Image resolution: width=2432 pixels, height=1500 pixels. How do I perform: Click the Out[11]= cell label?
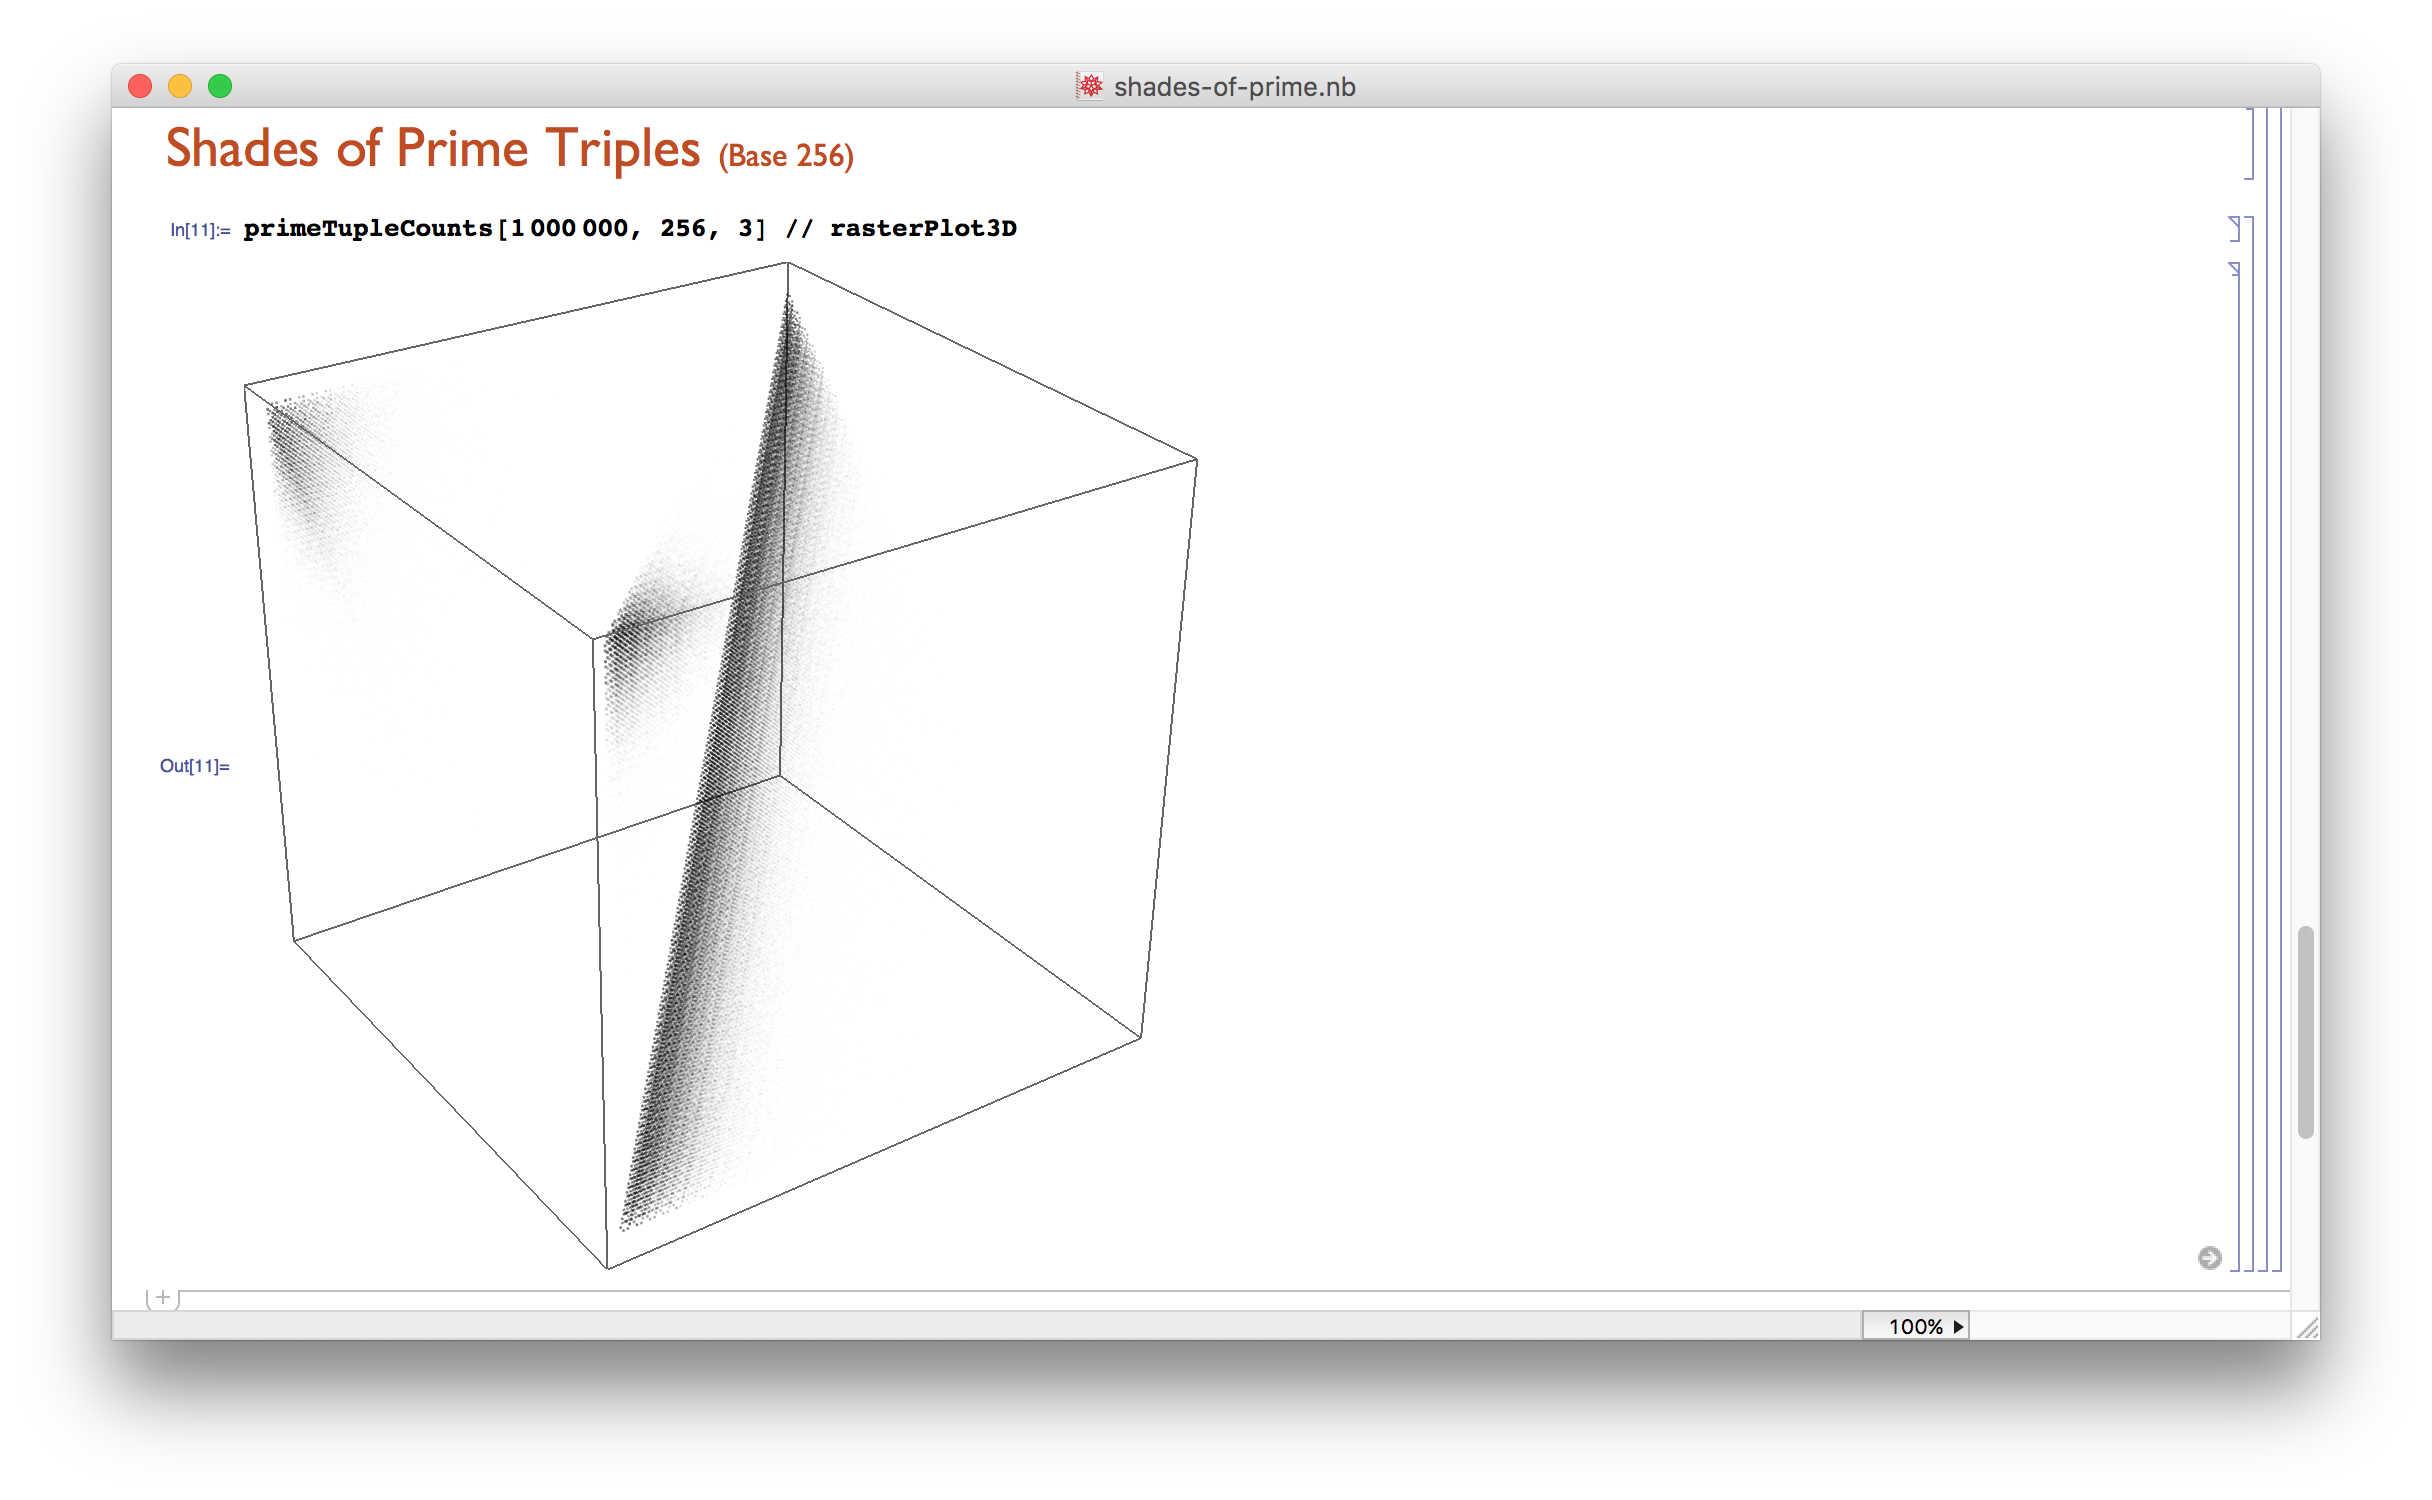click(195, 766)
